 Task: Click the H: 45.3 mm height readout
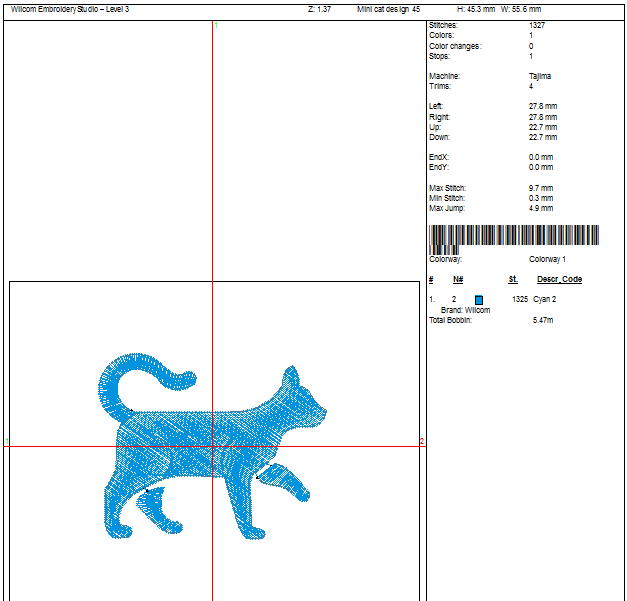pyautogui.click(x=475, y=9)
